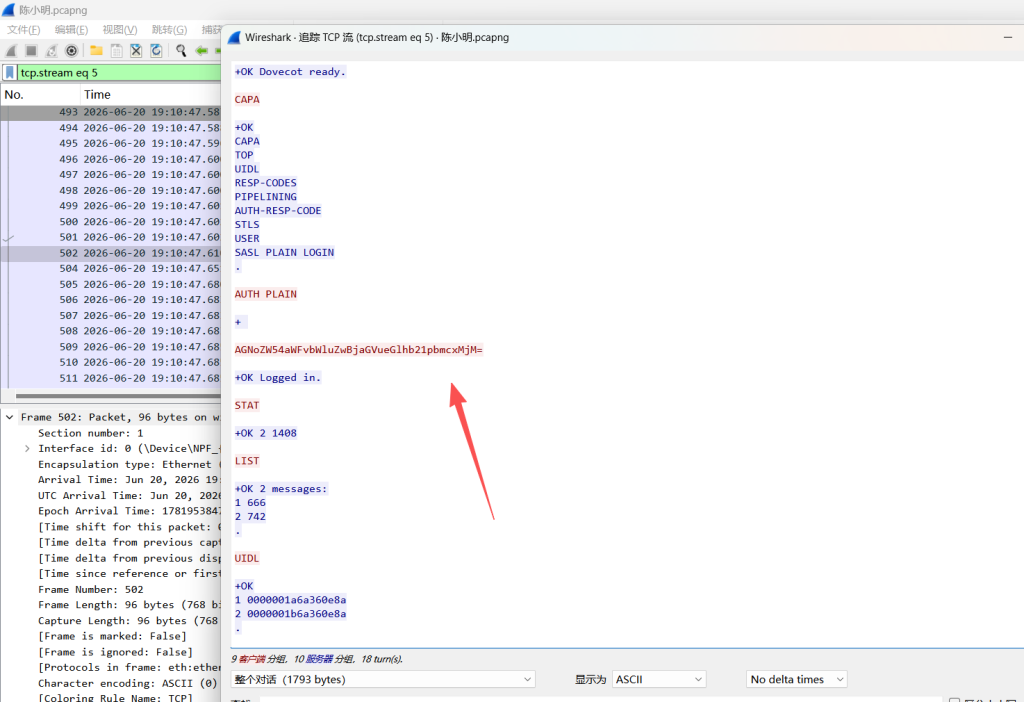Select packet row 493
The image size is (1024, 702).
click(110, 112)
